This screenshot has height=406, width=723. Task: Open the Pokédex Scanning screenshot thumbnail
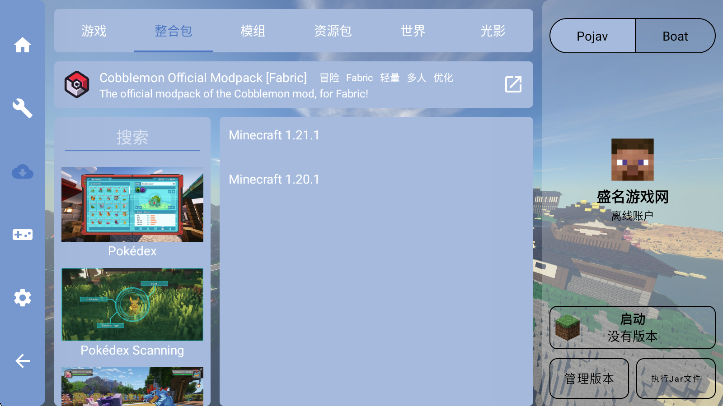(132, 304)
